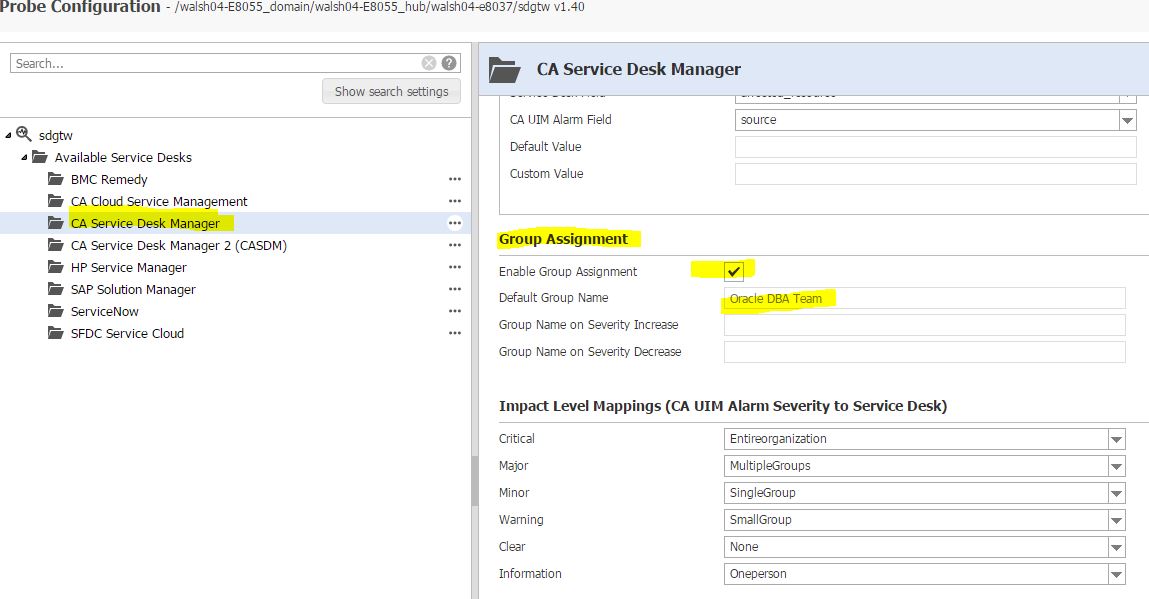Open options menu for ServiceNow
Image resolution: width=1149 pixels, height=599 pixels.
pos(455,311)
